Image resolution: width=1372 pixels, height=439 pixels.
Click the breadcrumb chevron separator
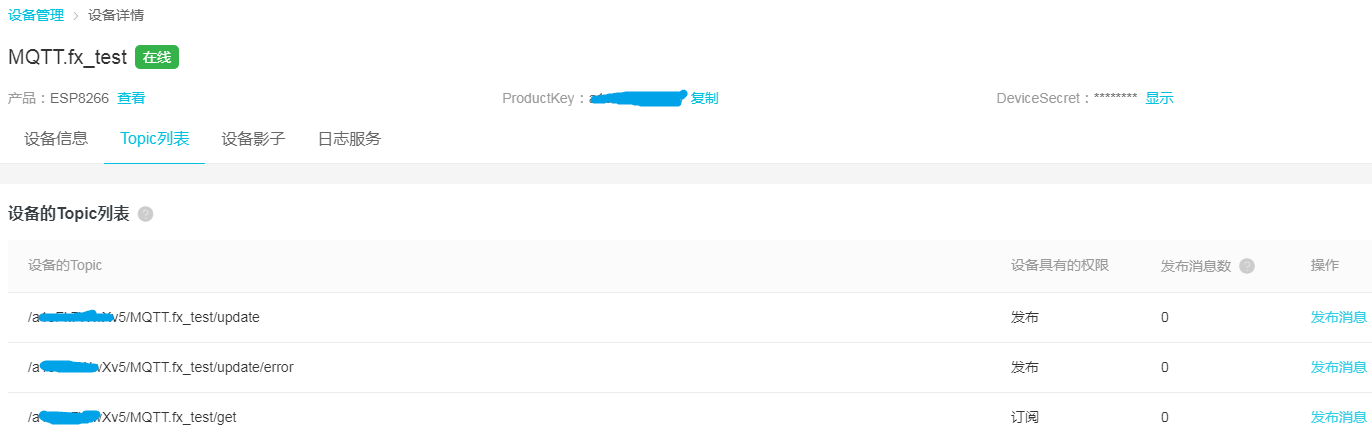coord(76,16)
